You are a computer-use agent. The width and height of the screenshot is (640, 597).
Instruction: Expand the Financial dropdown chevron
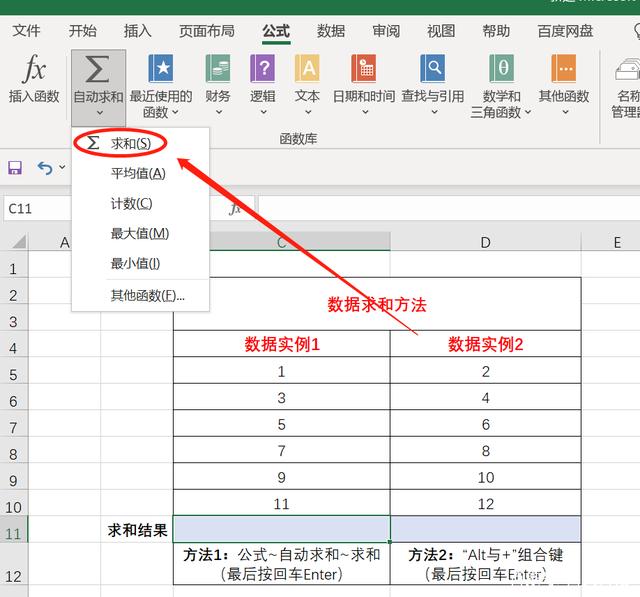[219, 112]
